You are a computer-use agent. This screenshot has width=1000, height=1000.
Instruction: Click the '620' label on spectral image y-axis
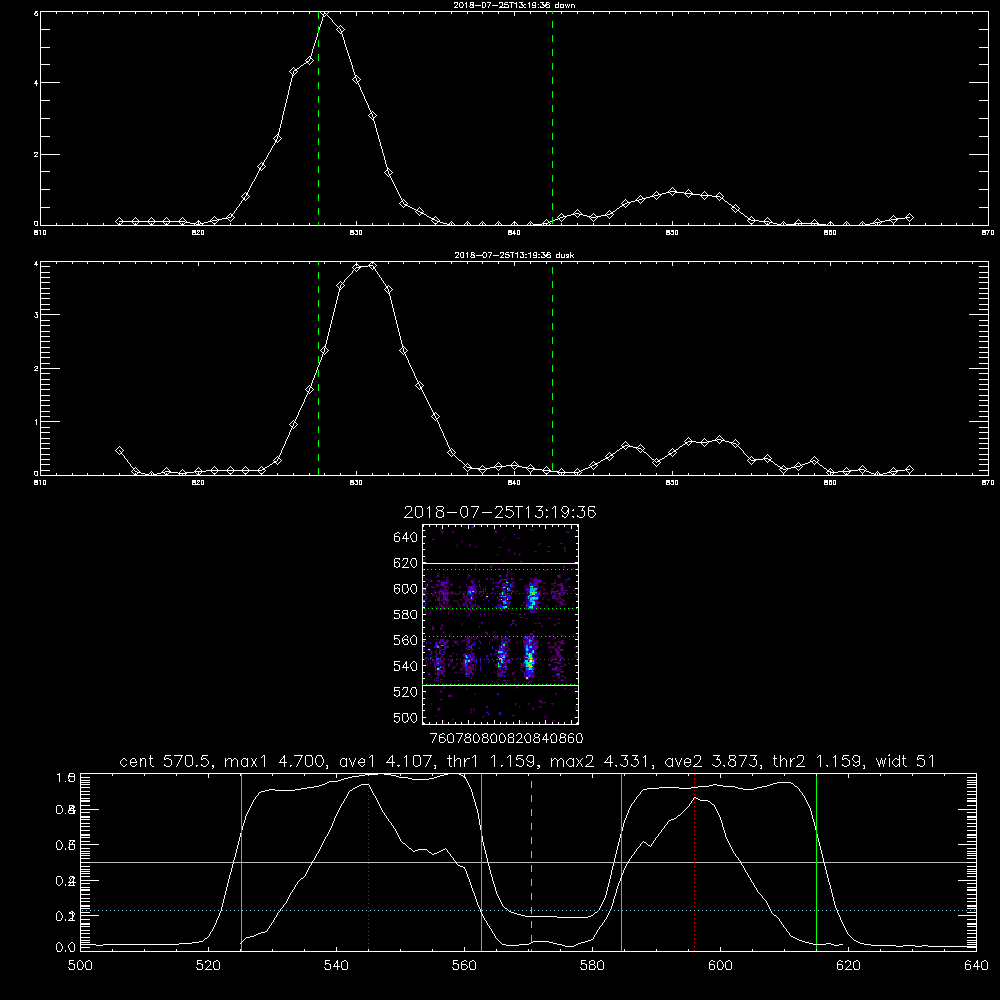pyautogui.click(x=406, y=563)
